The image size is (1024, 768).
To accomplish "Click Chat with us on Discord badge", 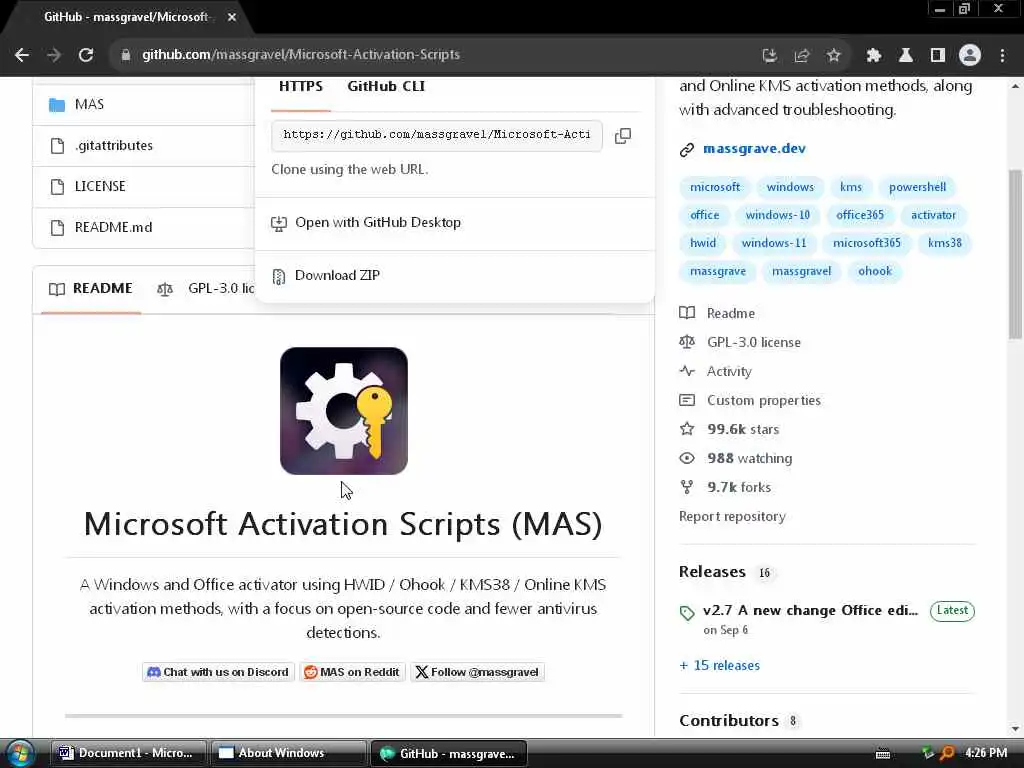I will pos(218,672).
